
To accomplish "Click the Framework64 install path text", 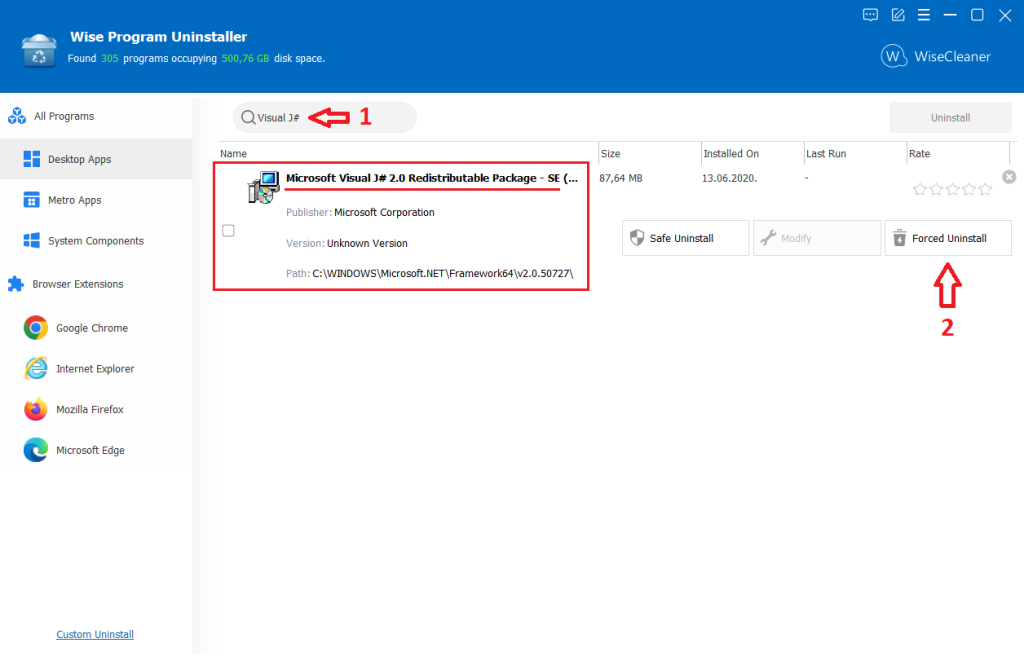I will pos(442,273).
